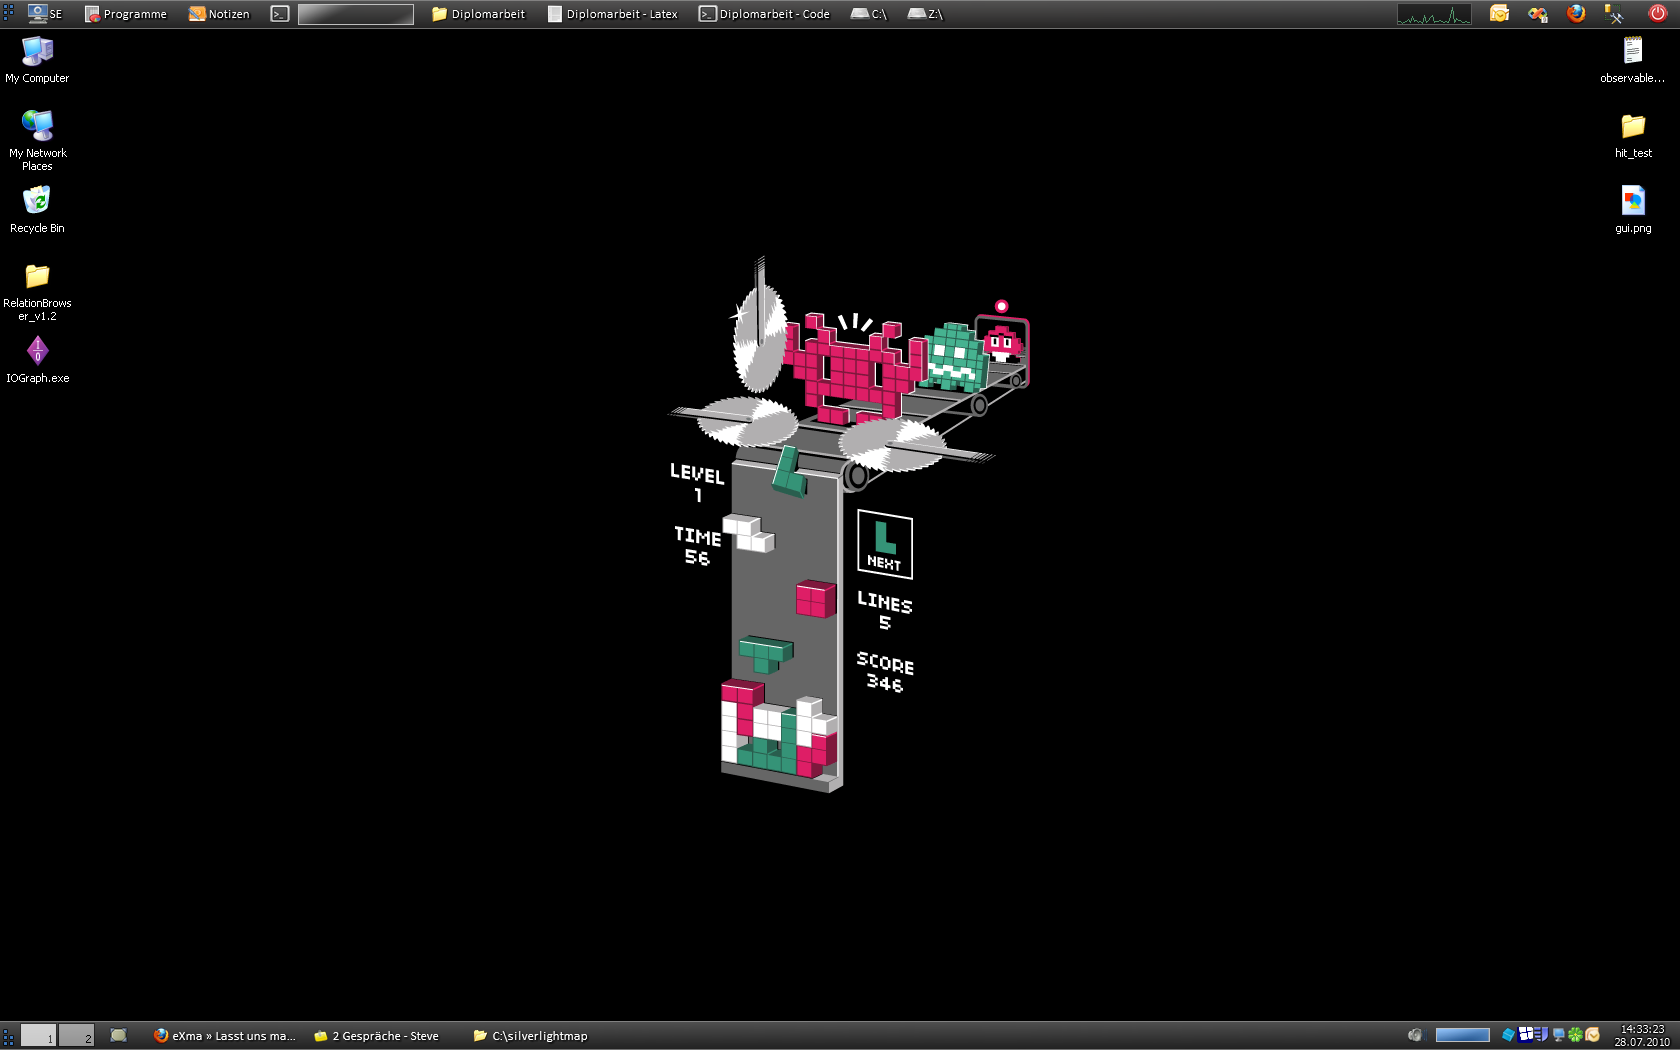Click the Outlook tray icon
Viewport: 1680px width, 1050px height.
coord(1592,1035)
